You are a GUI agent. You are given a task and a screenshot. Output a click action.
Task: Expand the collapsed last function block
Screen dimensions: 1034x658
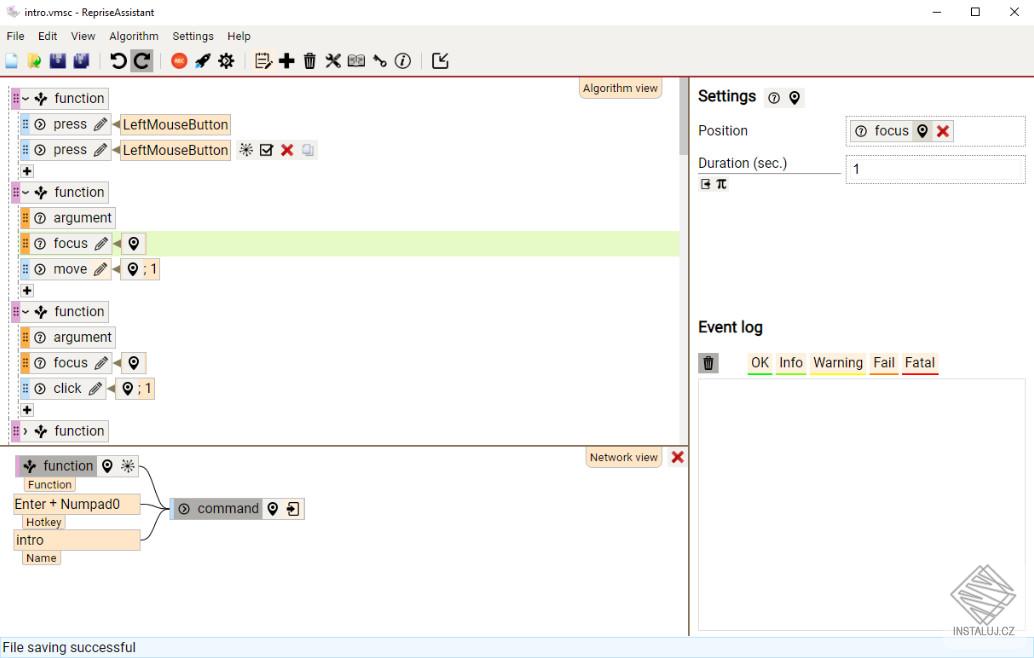[25, 431]
